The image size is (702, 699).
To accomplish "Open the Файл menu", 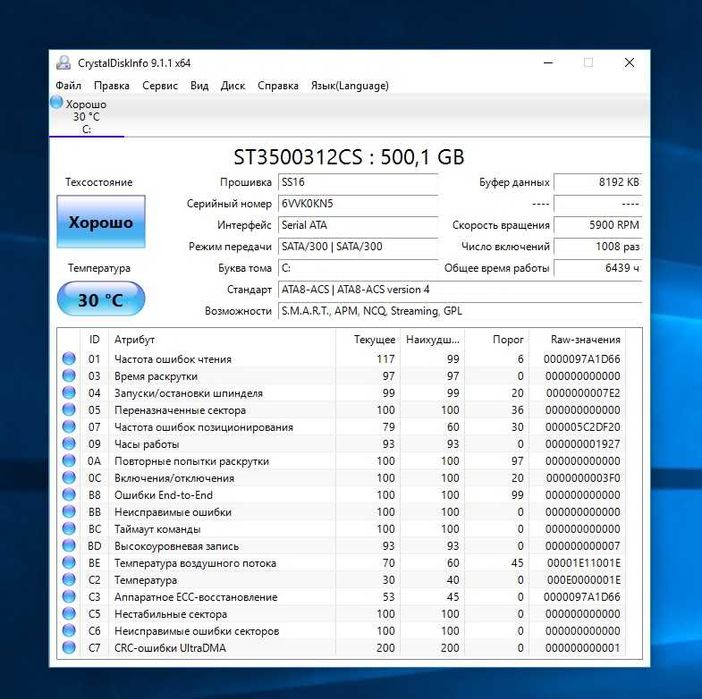I will [68, 86].
